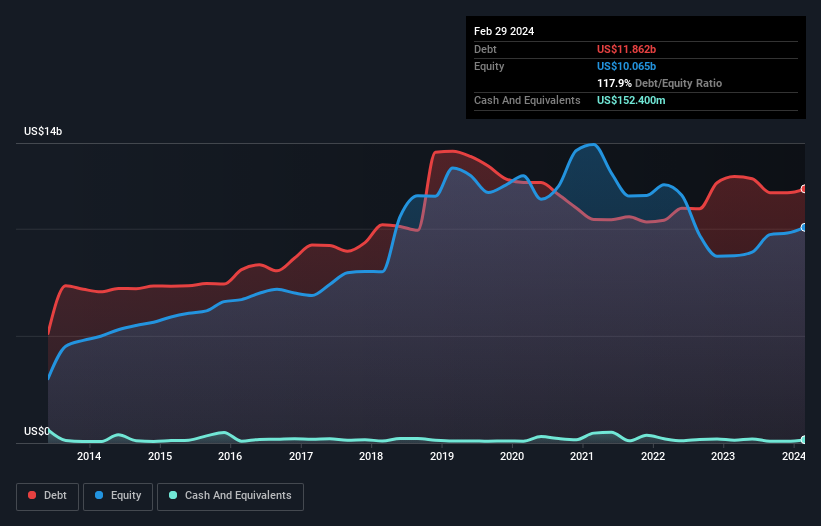821x526 pixels.
Task: Click the US$152.400m cash value
Action: [x=631, y=100]
